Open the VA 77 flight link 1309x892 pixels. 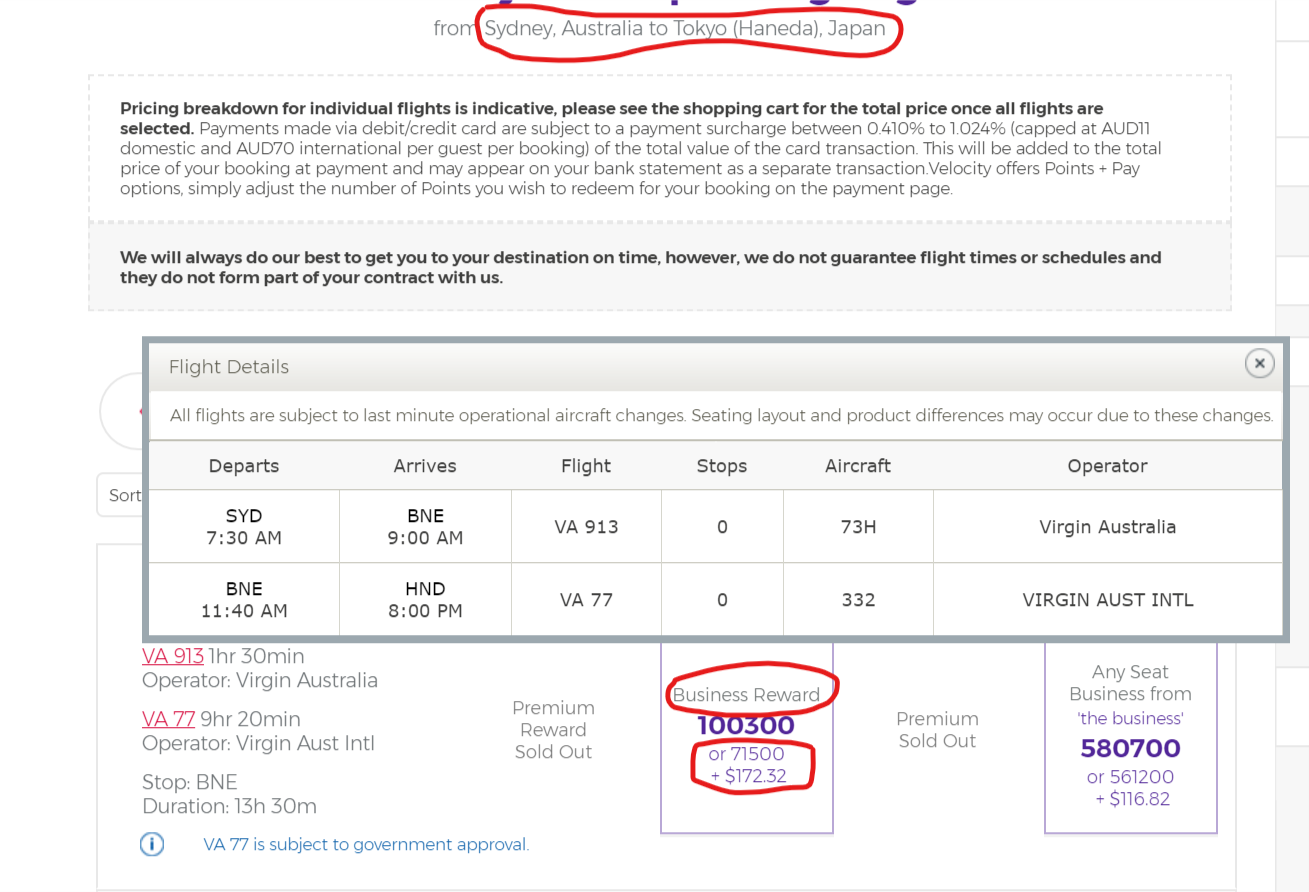click(168, 719)
